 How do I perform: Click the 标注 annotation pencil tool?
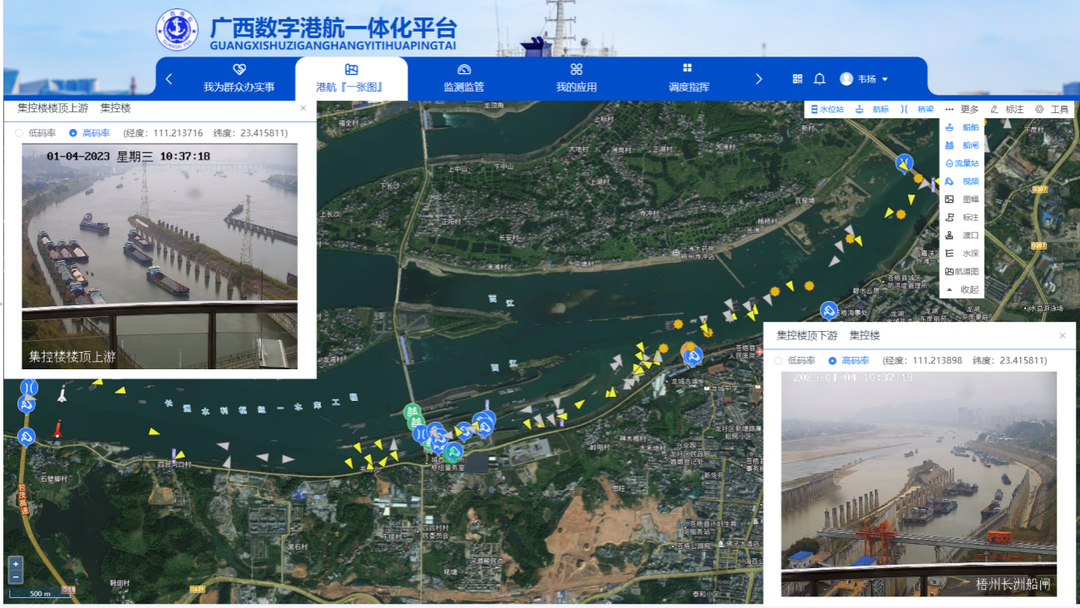click(1007, 109)
